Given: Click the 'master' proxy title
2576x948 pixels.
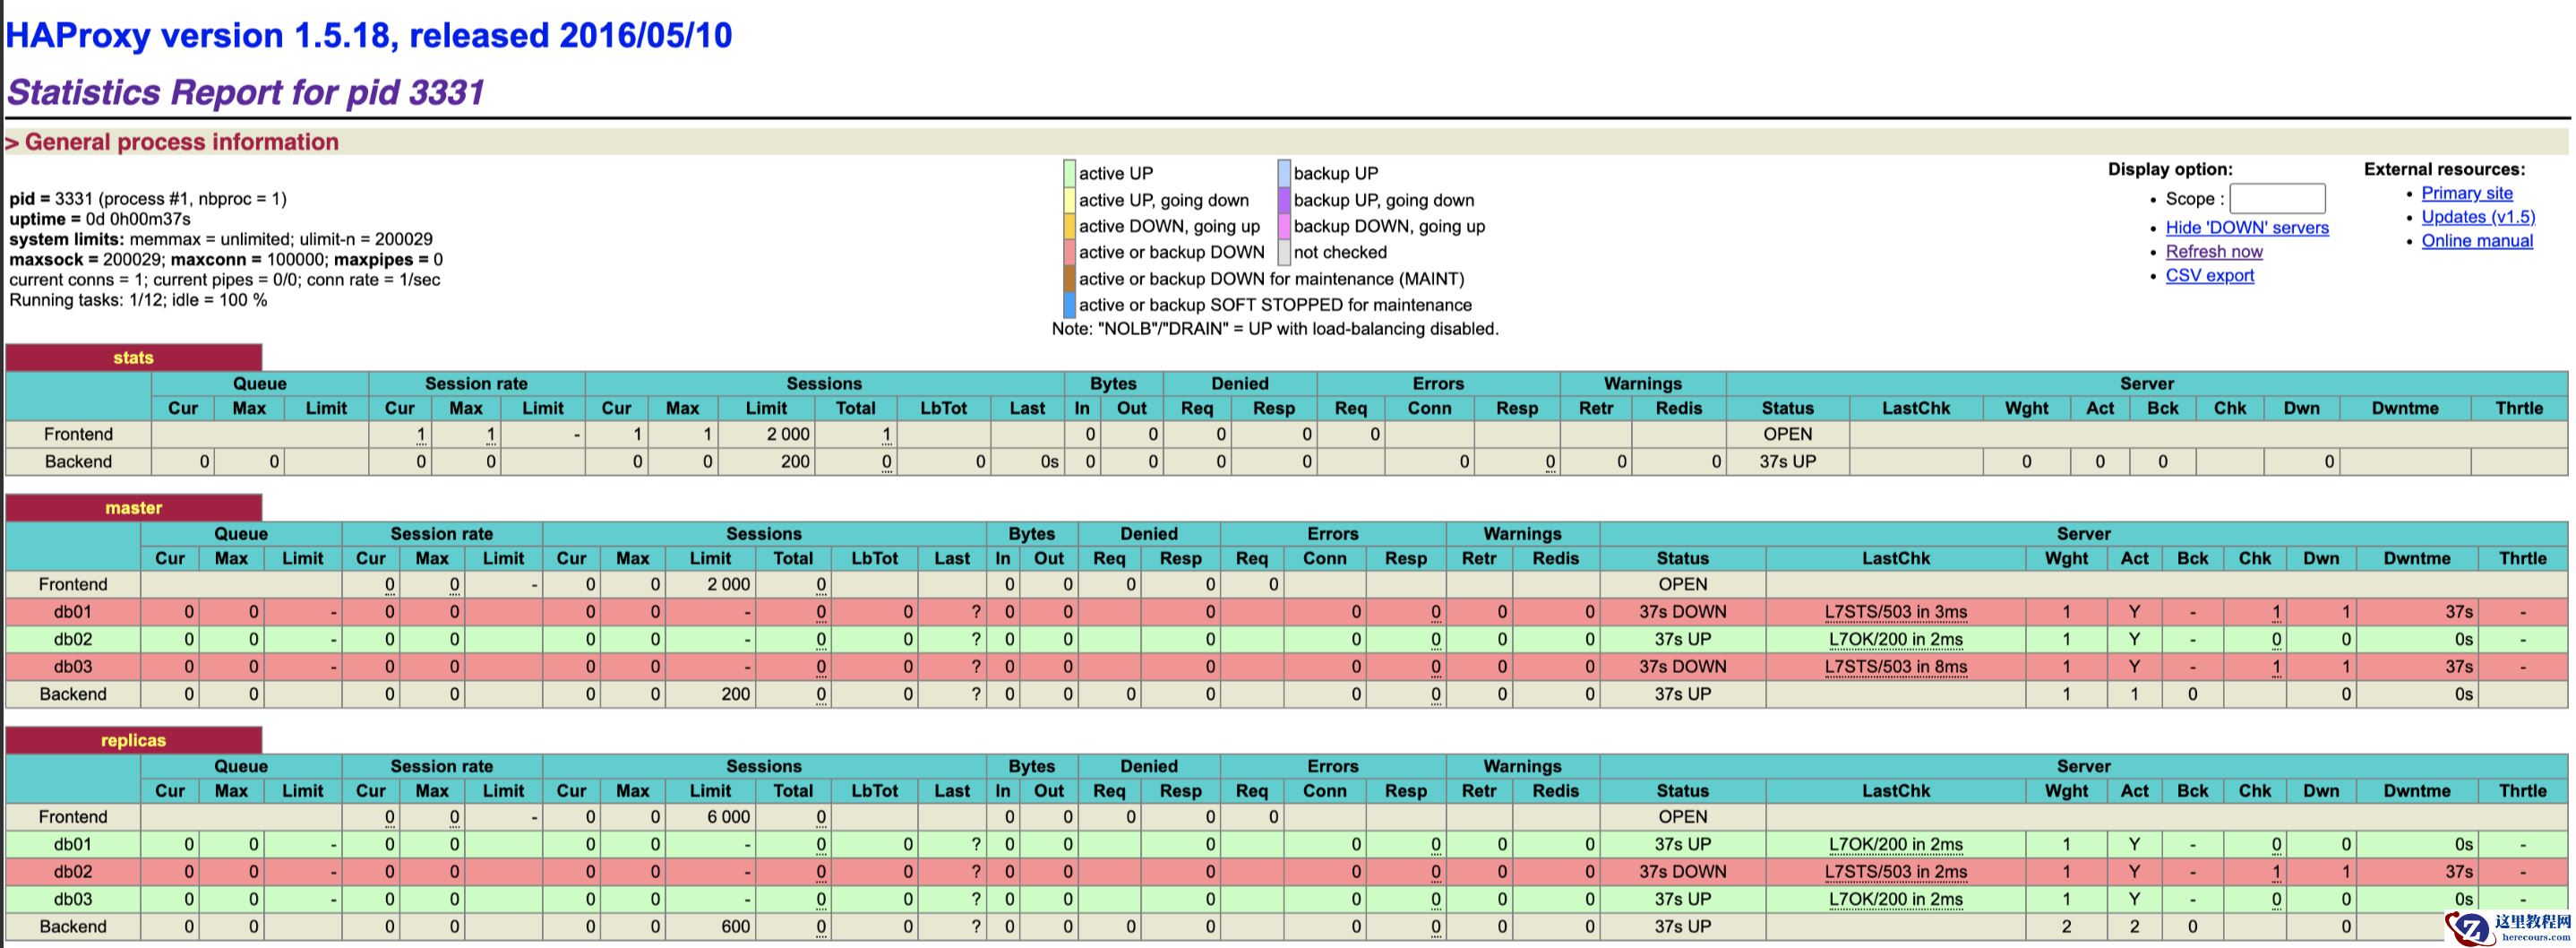Looking at the screenshot, I should 133,508.
